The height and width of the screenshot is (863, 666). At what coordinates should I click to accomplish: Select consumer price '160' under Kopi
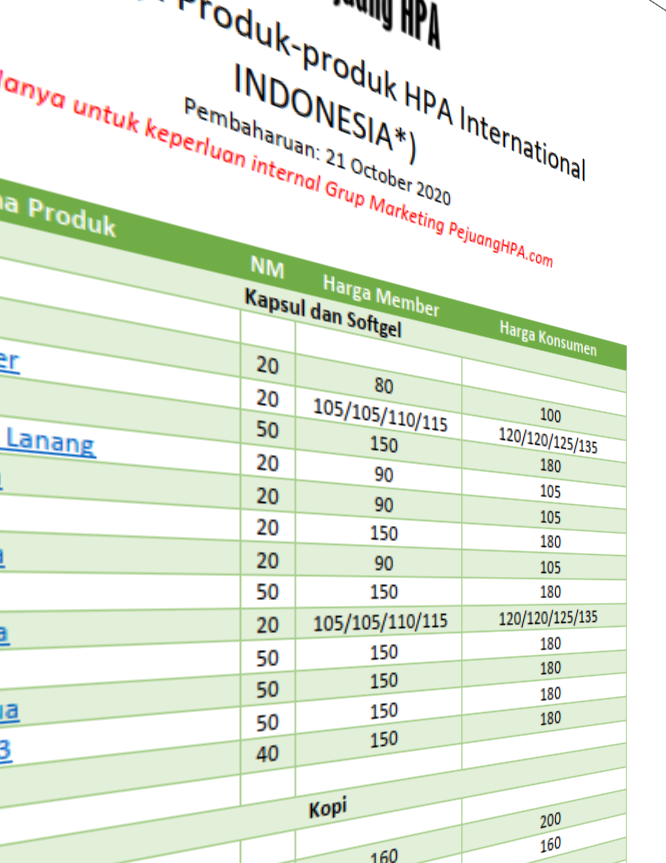coord(550,845)
